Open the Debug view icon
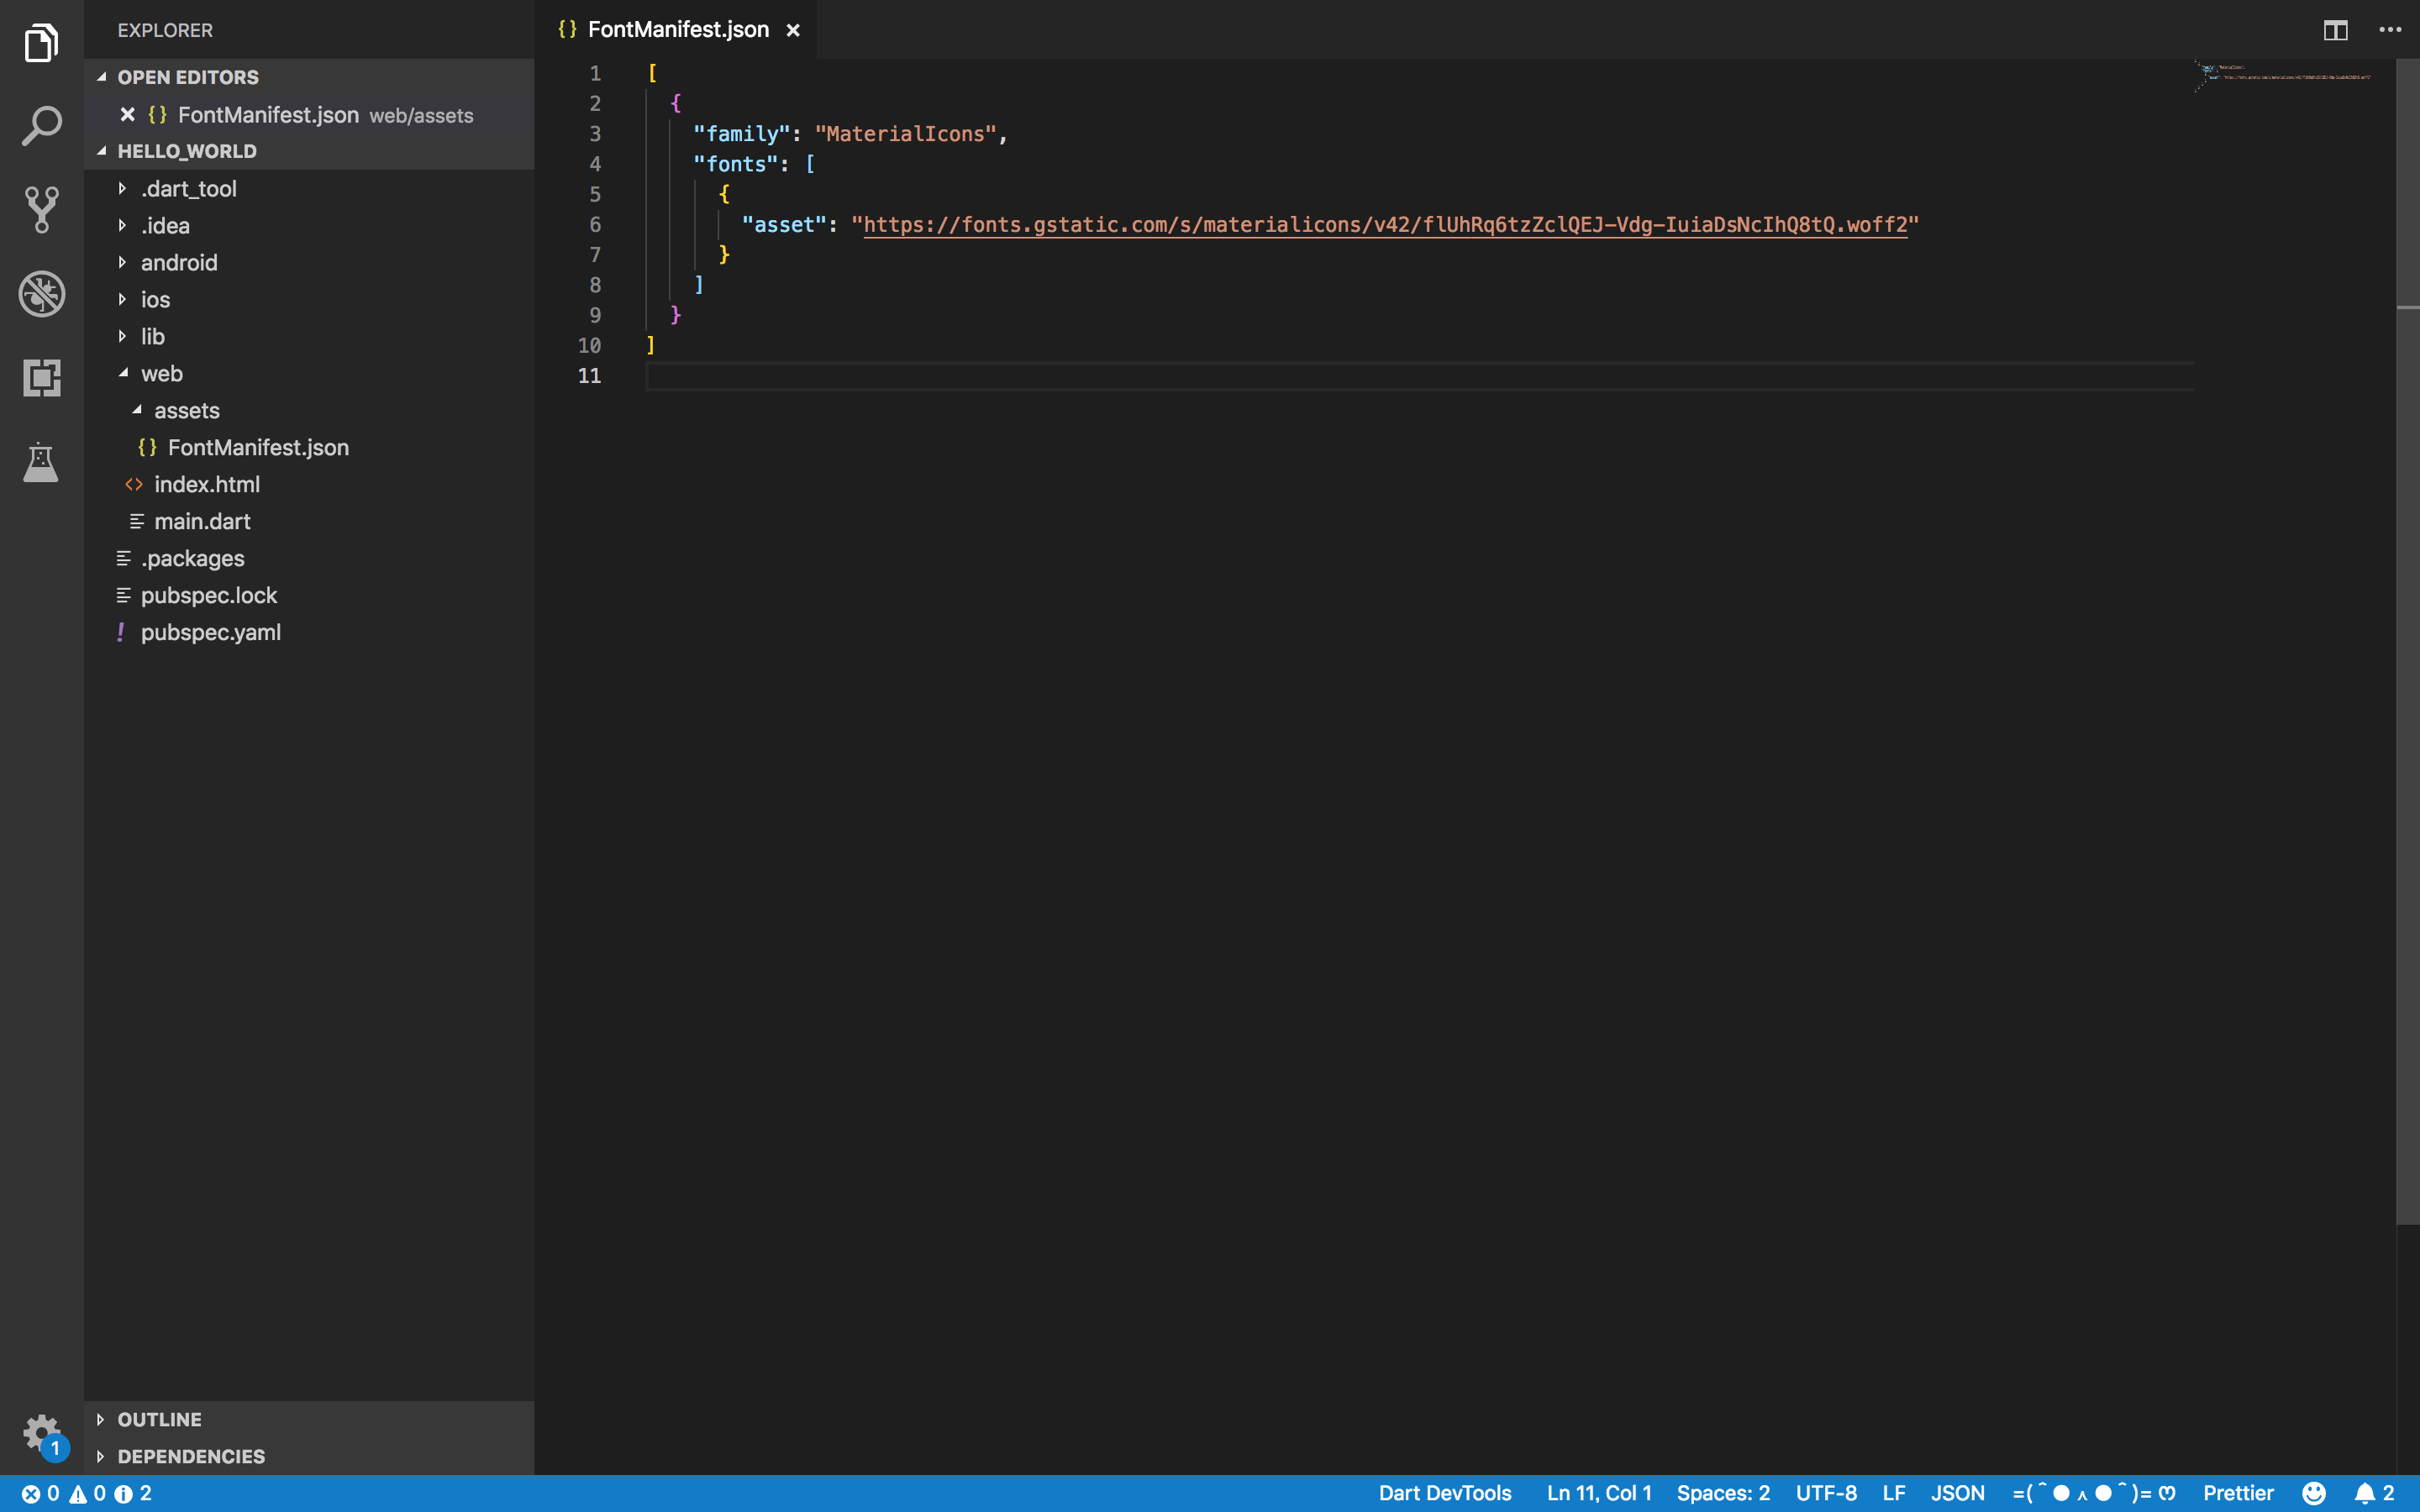 [41, 294]
